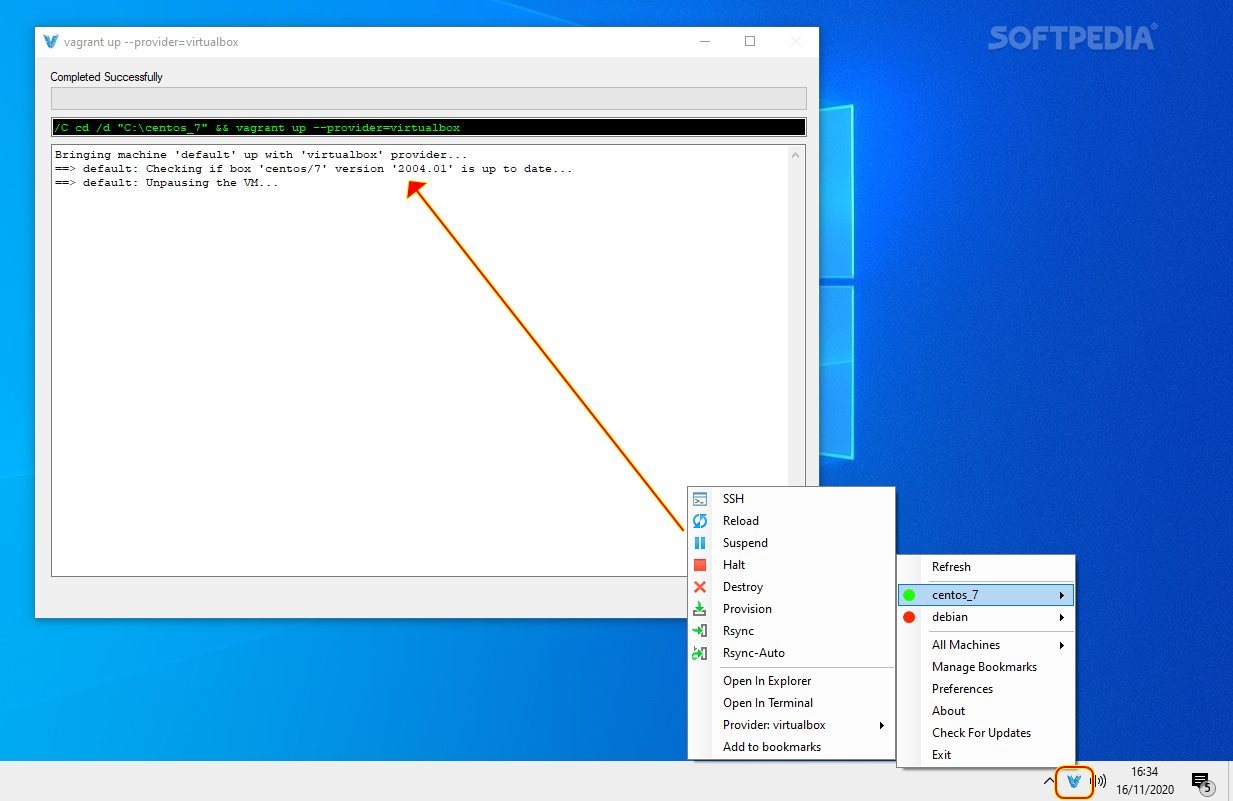Open Vagrant Manager tray icon
This screenshot has height=801, width=1233.
point(1074,781)
